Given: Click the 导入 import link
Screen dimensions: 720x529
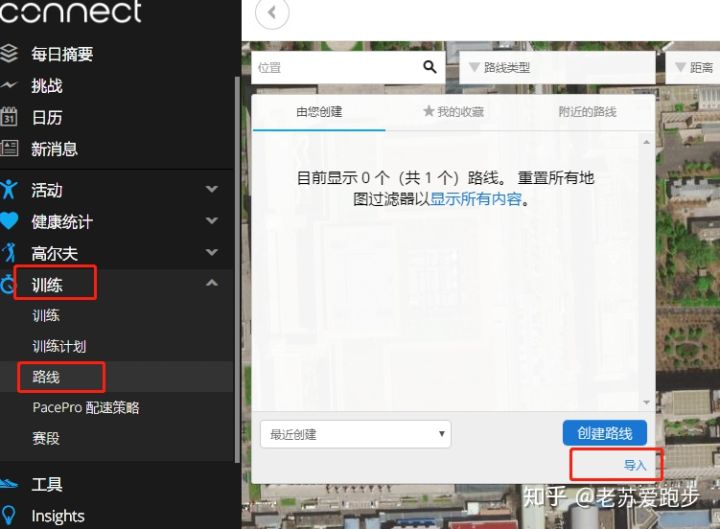Looking at the screenshot, I should [635, 465].
